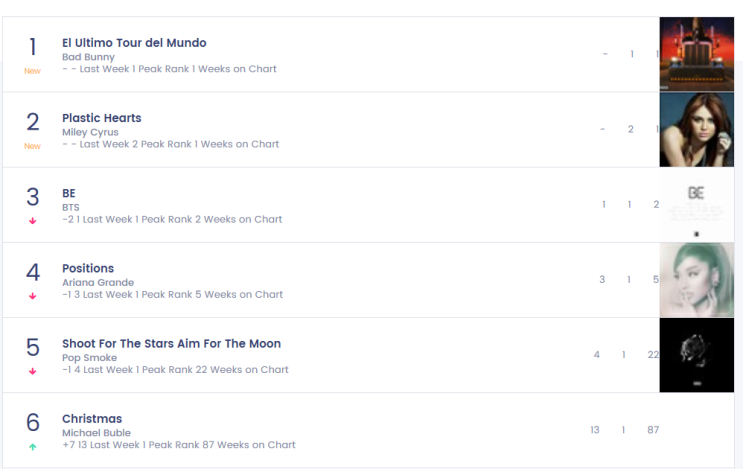Screen dimensions: 743x469
Task: Open the Positions album cover thumbnail
Action: (697, 280)
